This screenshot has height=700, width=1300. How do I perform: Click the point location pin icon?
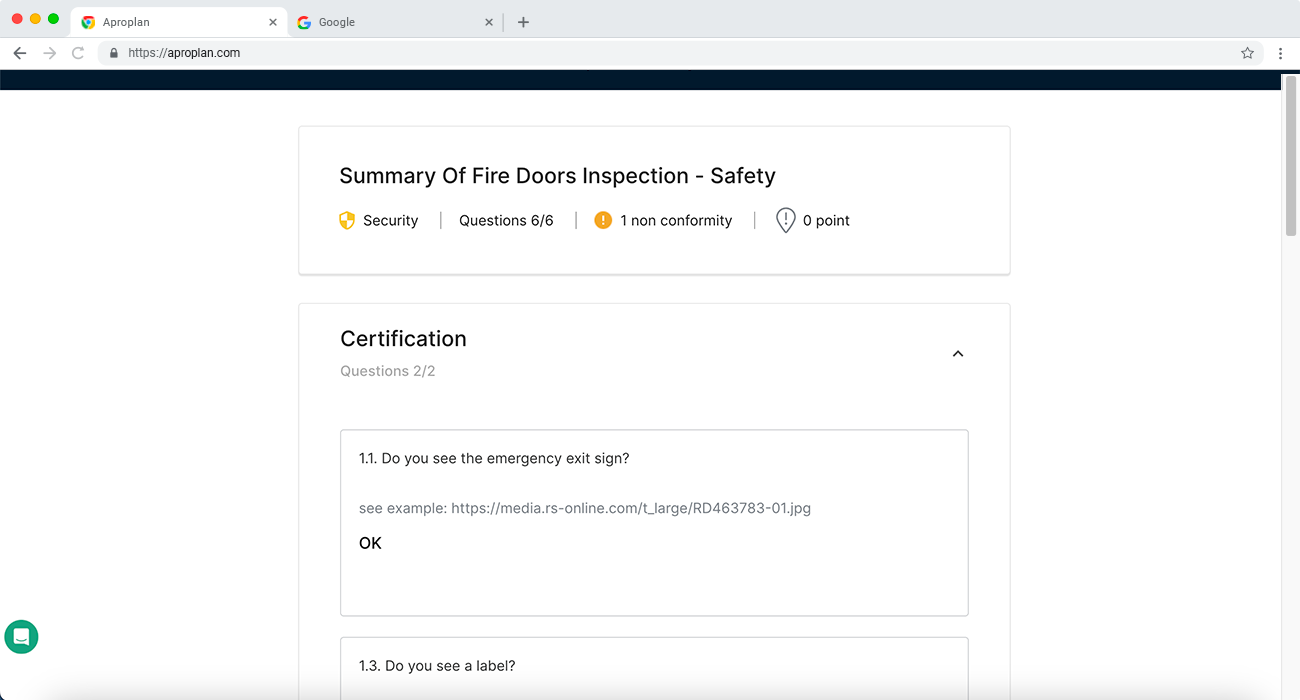click(x=785, y=220)
